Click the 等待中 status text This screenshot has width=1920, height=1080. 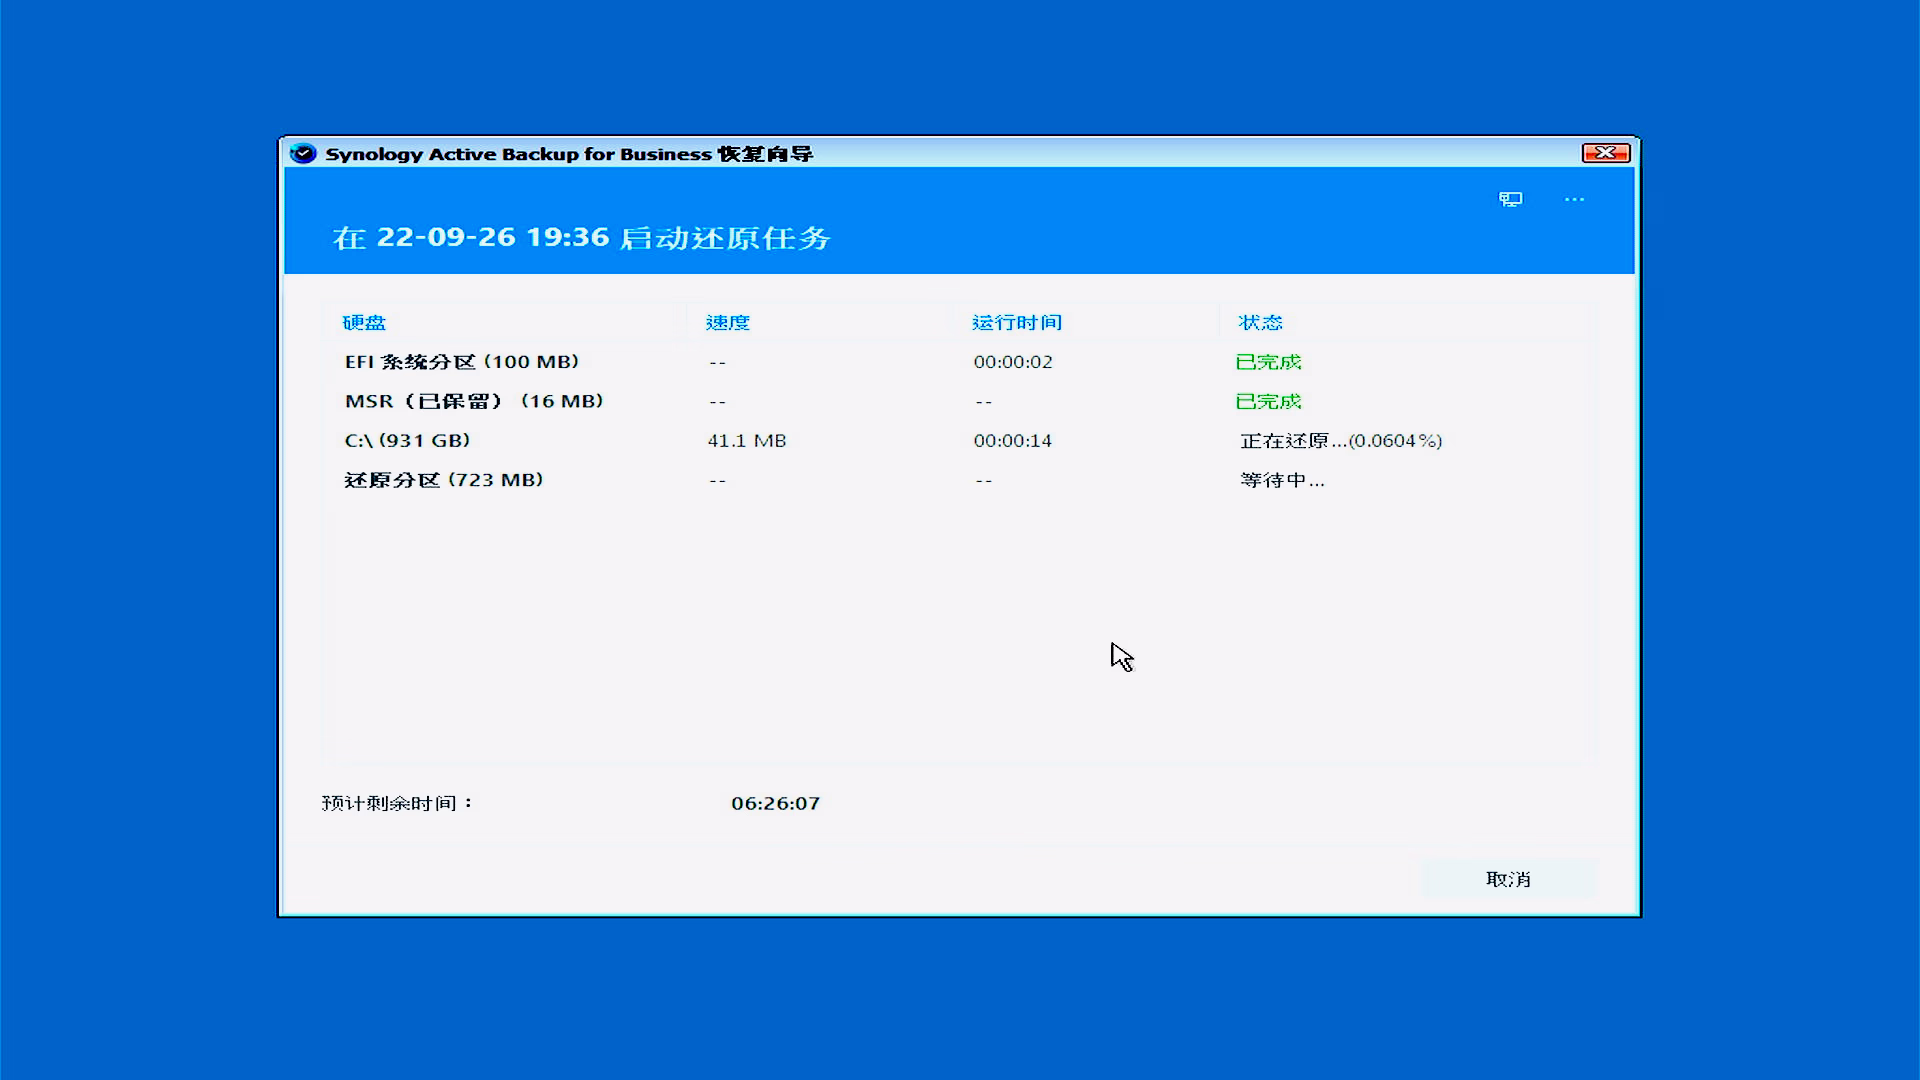(x=1282, y=480)
